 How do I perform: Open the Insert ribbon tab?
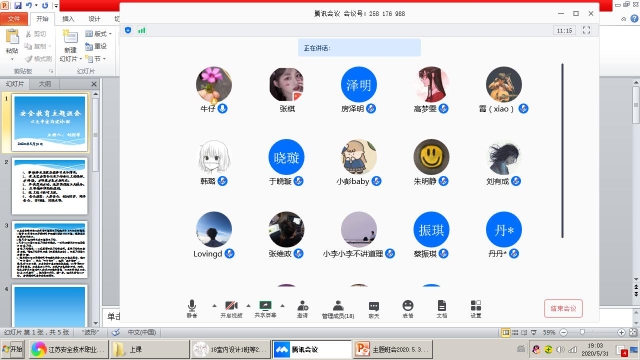[x=68, y=19]
